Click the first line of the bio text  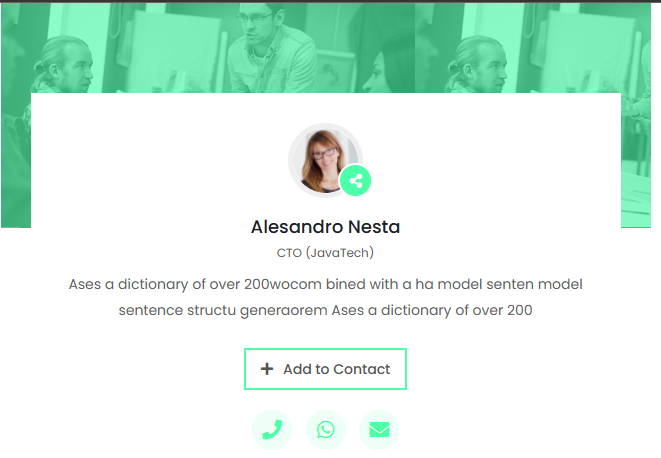[x=325, y=285]
